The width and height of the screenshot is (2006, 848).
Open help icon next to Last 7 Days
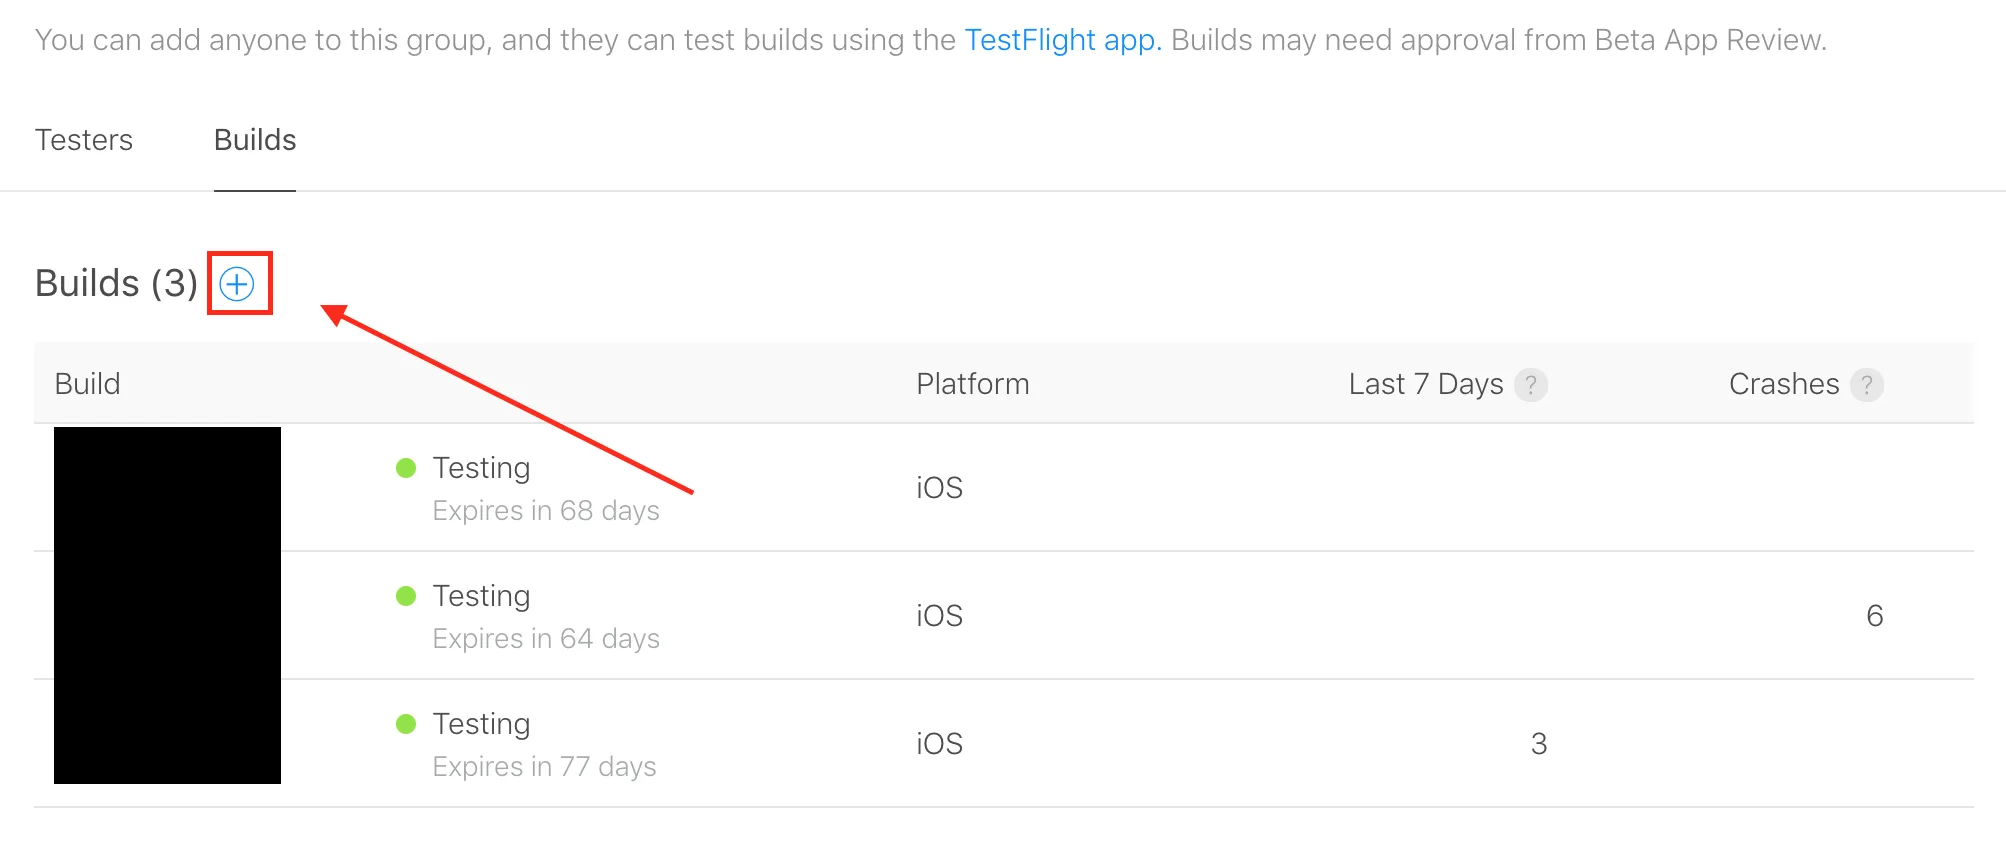pyautogui.click(x=1530, y=385)
